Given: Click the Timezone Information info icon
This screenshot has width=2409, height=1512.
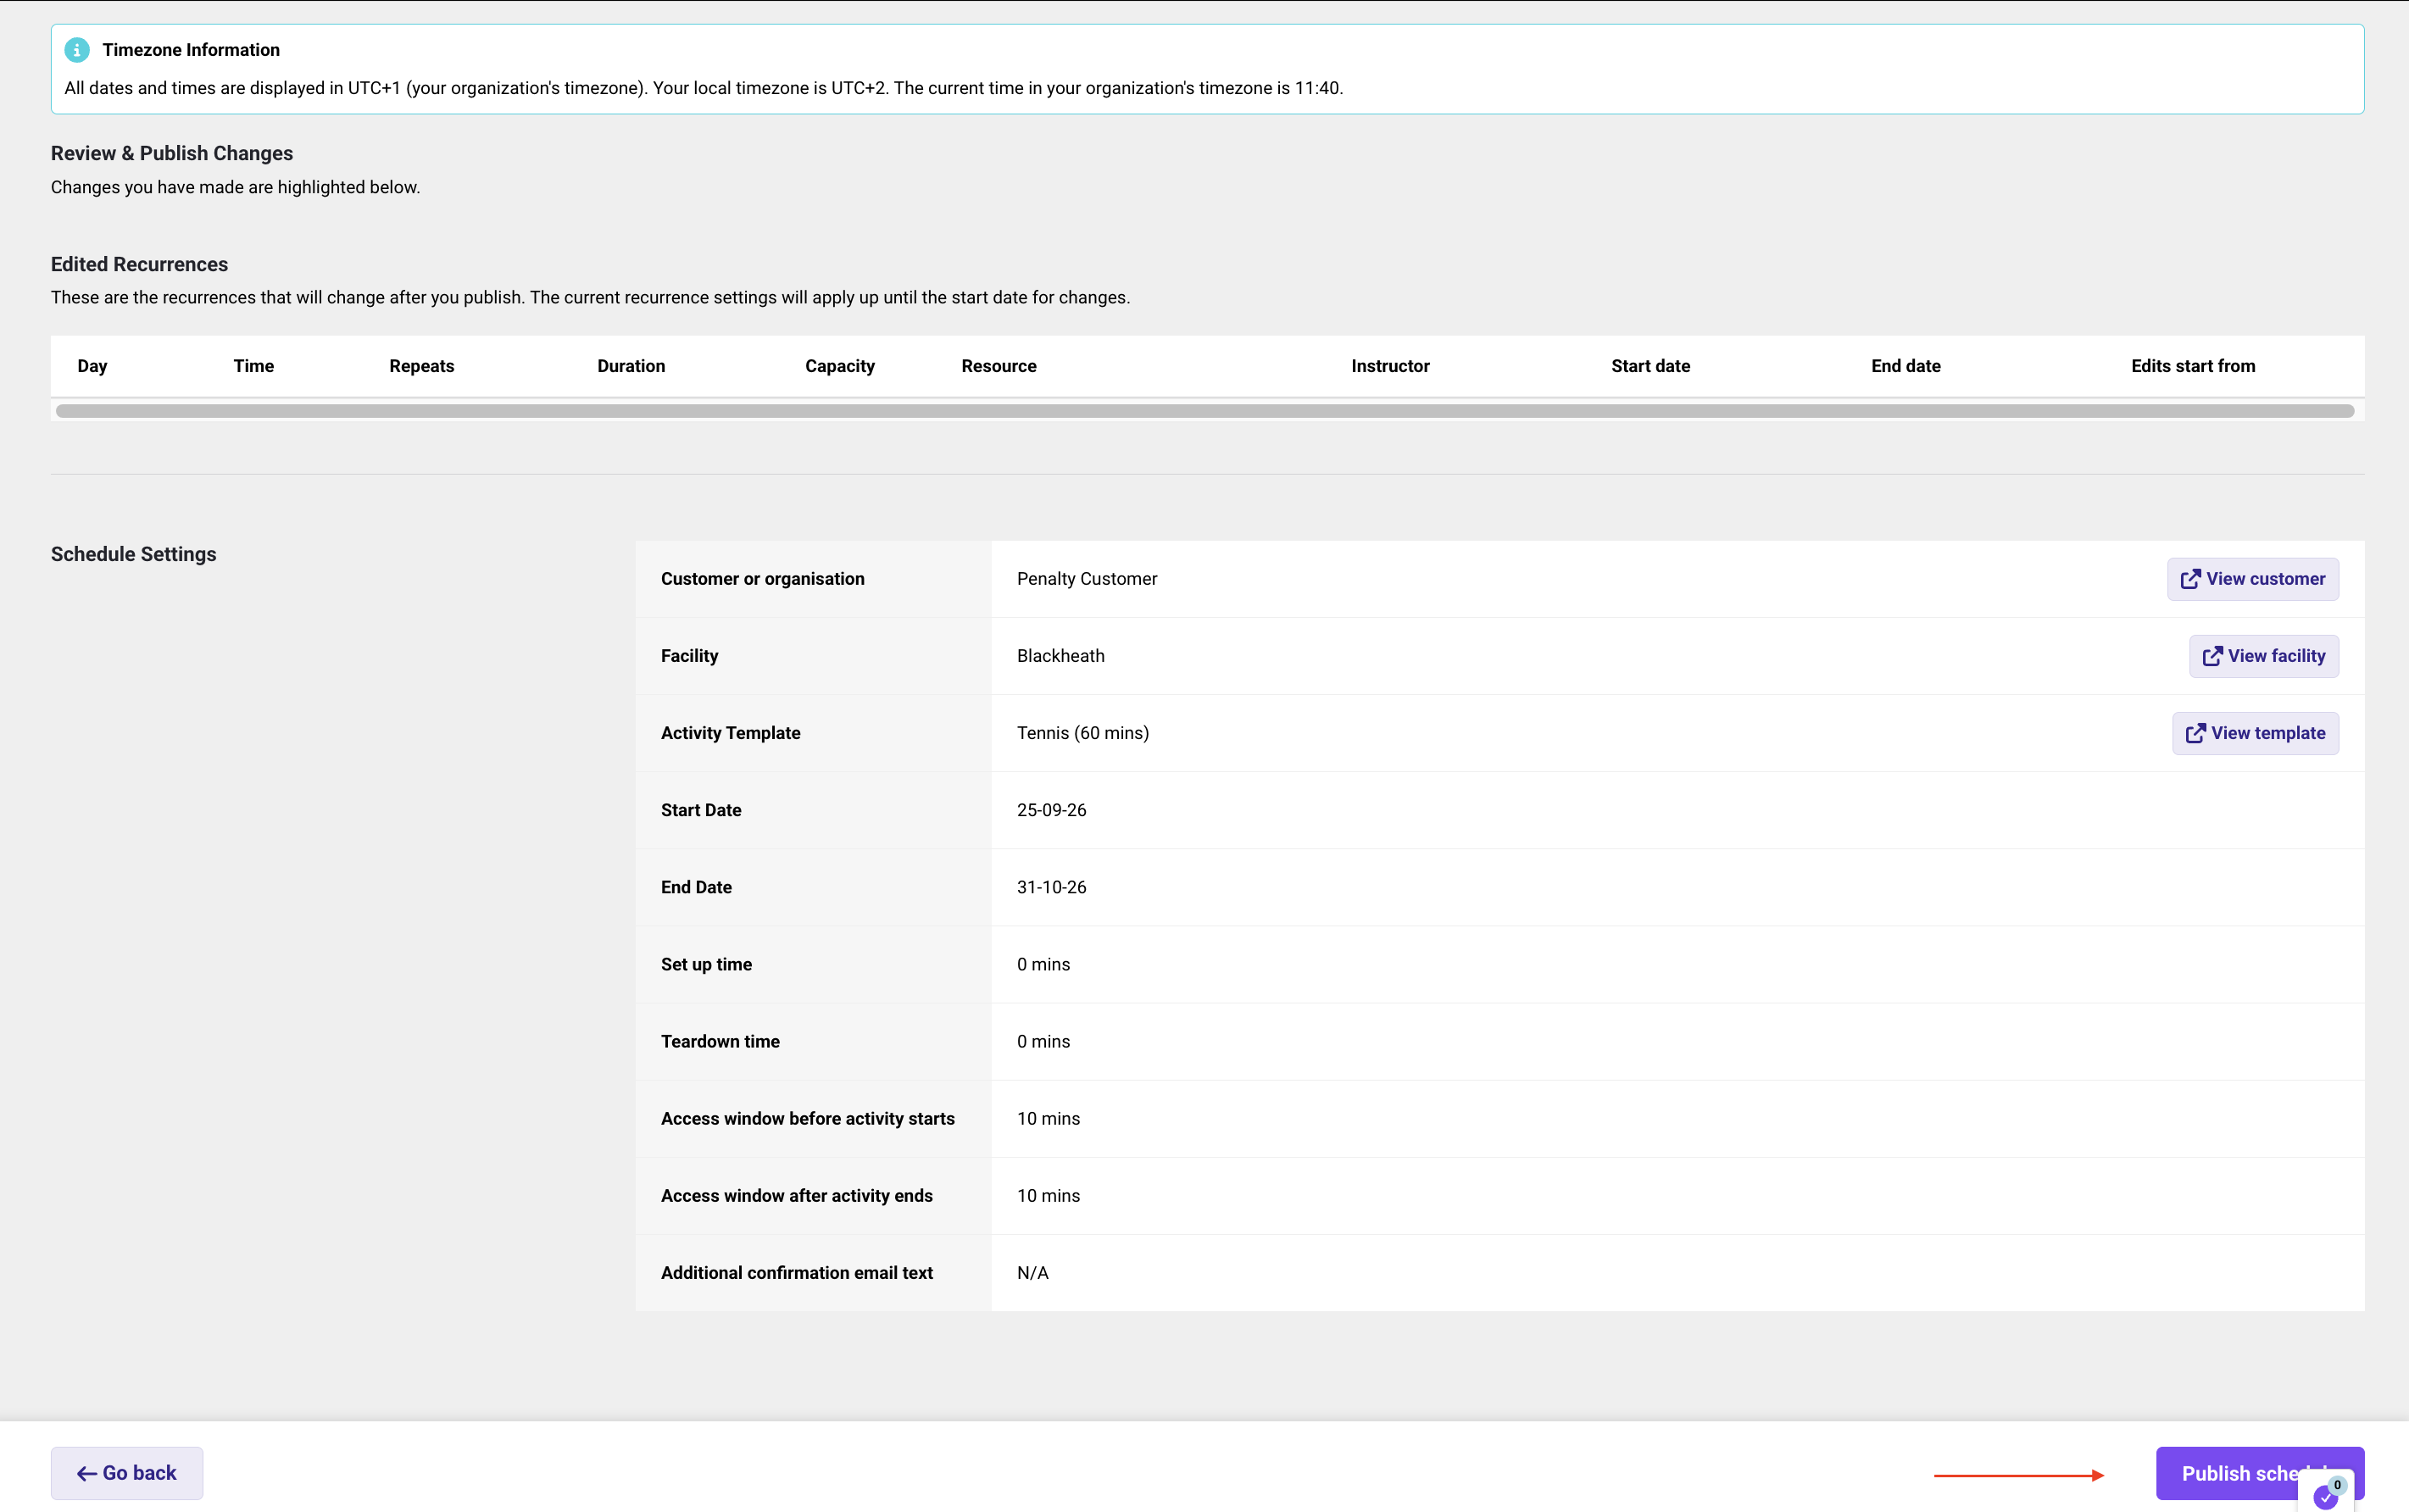Looking at the screenshot, I should [x=77, y=50].
